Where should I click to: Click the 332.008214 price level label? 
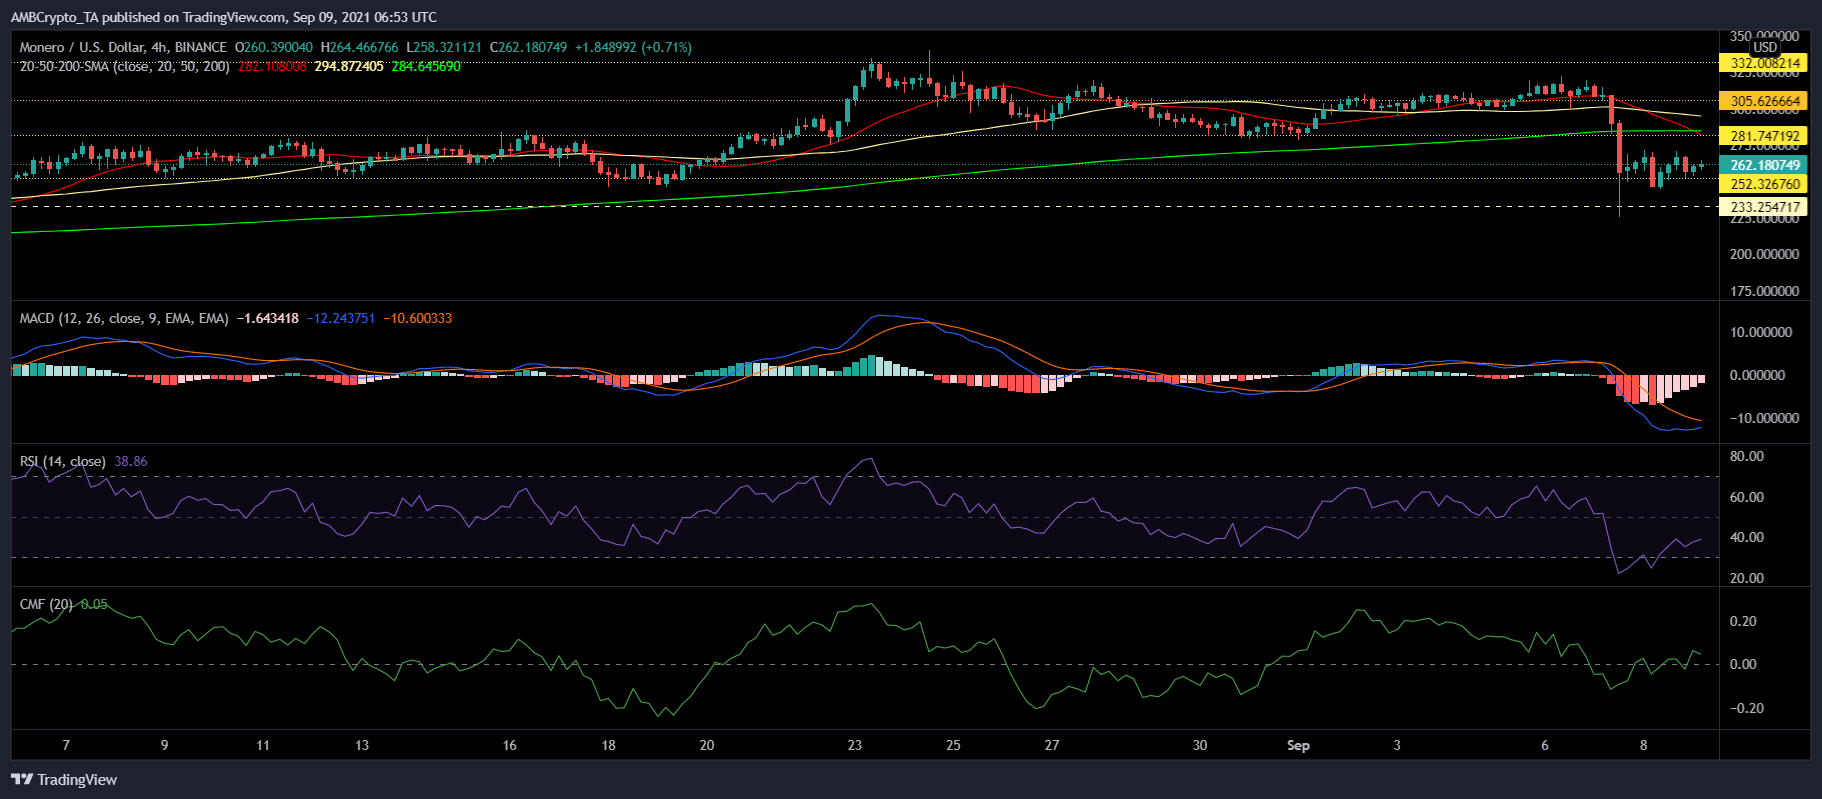pos(1764,63)
